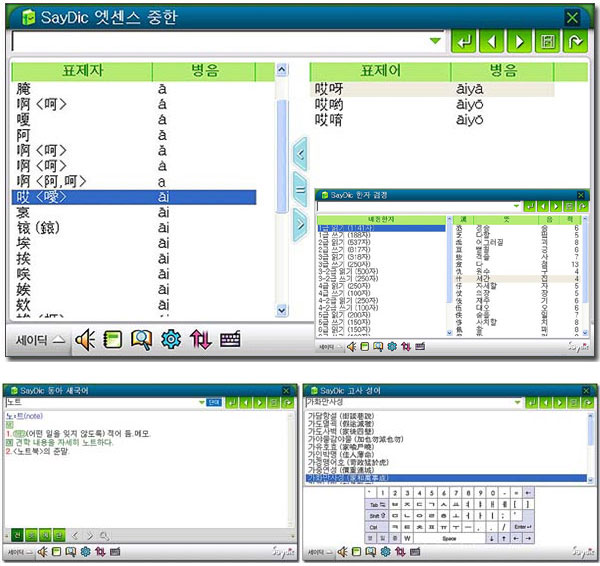Viewport: 600px width, 566px height.
Task: Show virtual keyboard icon in 엣센스 중한 window
Action: (230, 339)
